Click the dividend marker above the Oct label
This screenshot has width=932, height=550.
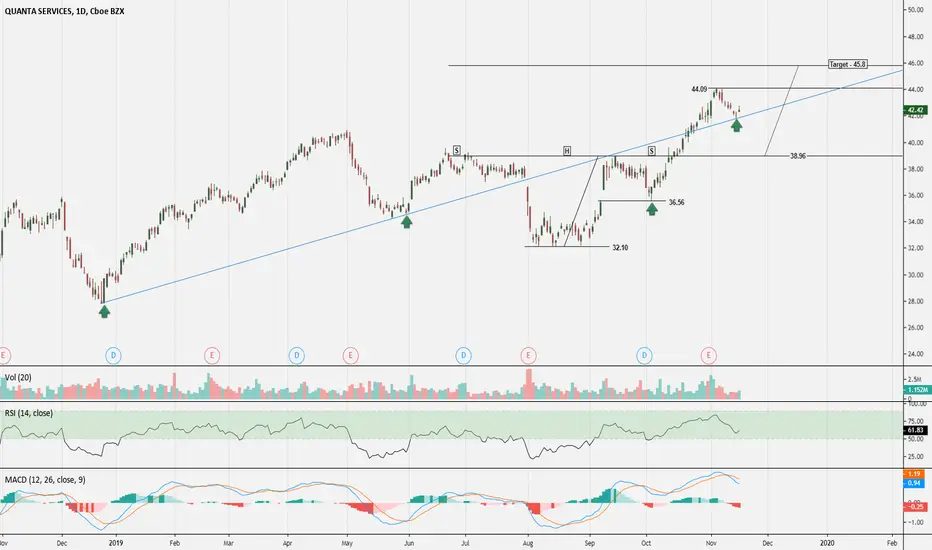click(644, 356)
